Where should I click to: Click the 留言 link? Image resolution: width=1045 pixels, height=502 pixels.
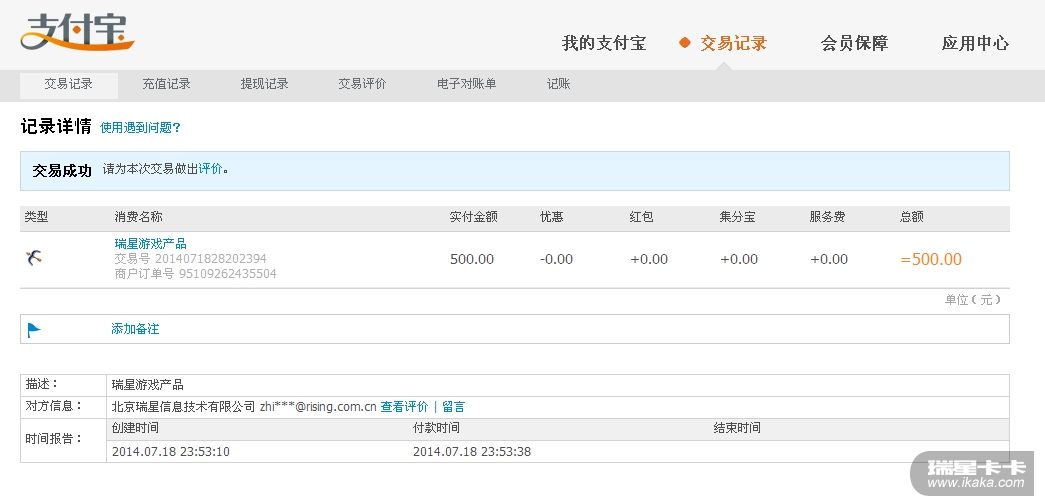tap(453, 407)
